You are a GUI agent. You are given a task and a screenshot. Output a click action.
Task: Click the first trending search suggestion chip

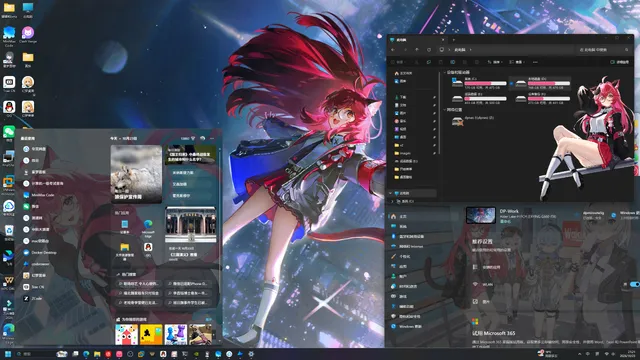coord(138,284)
